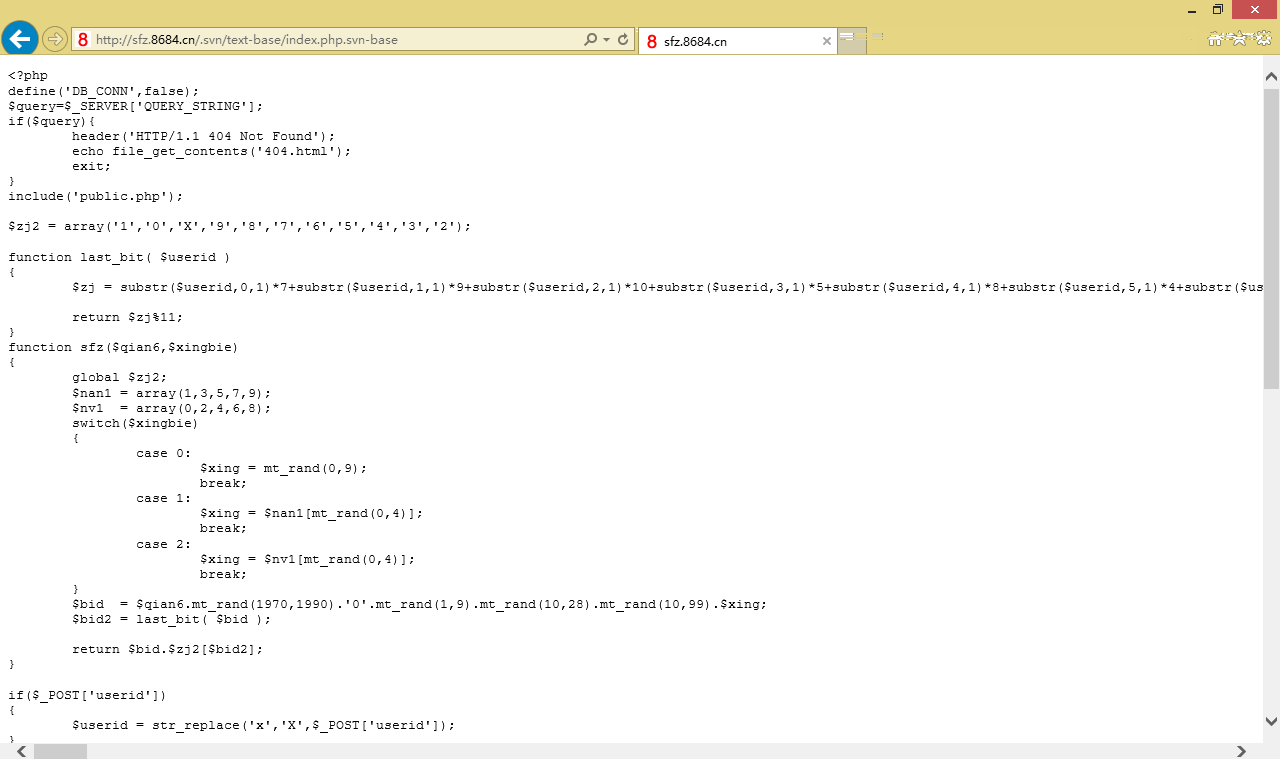
Task: Click the include('public.php'); line
Action: click(96, 196)
